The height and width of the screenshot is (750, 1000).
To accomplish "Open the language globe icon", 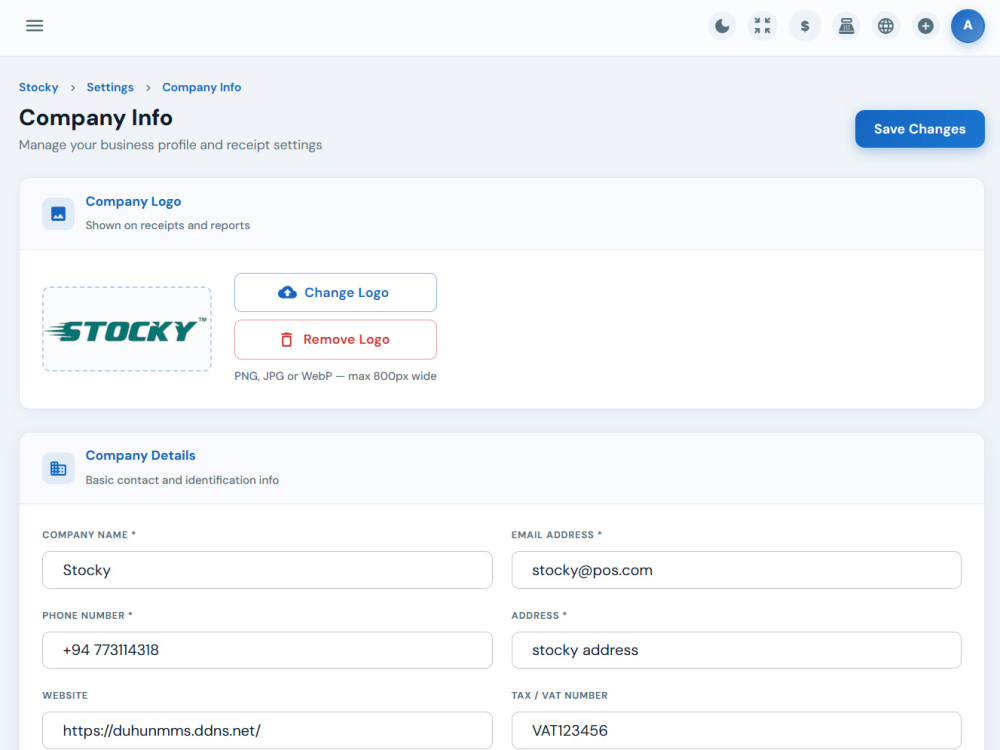I will (886, 26).
